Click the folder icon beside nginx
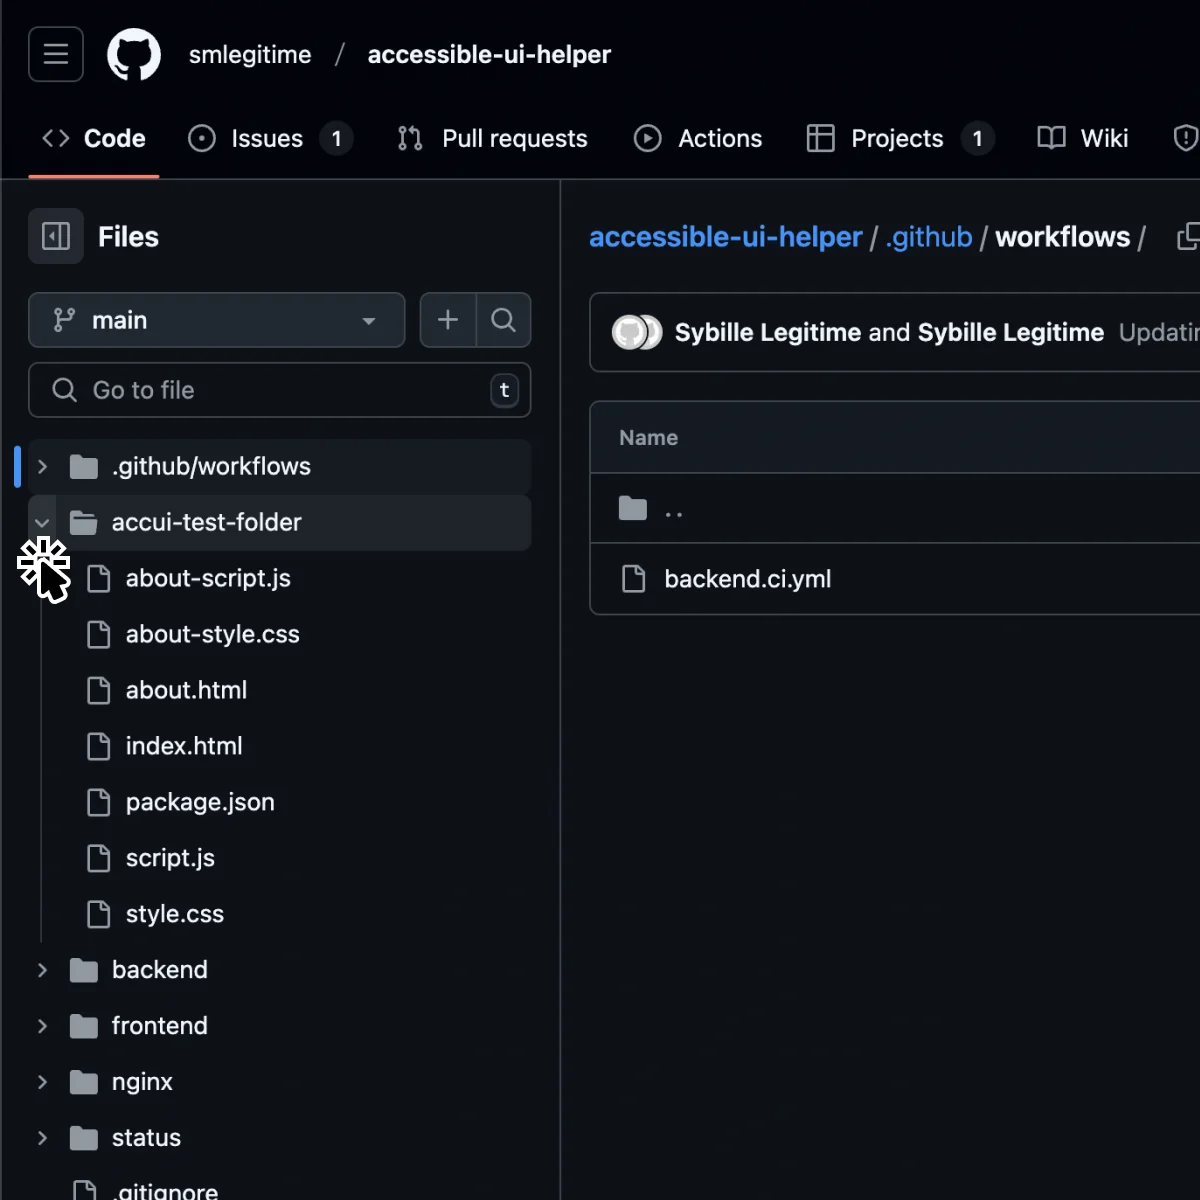Viewport: 1200px width, 1200px height. click(x=84, y=1082)
